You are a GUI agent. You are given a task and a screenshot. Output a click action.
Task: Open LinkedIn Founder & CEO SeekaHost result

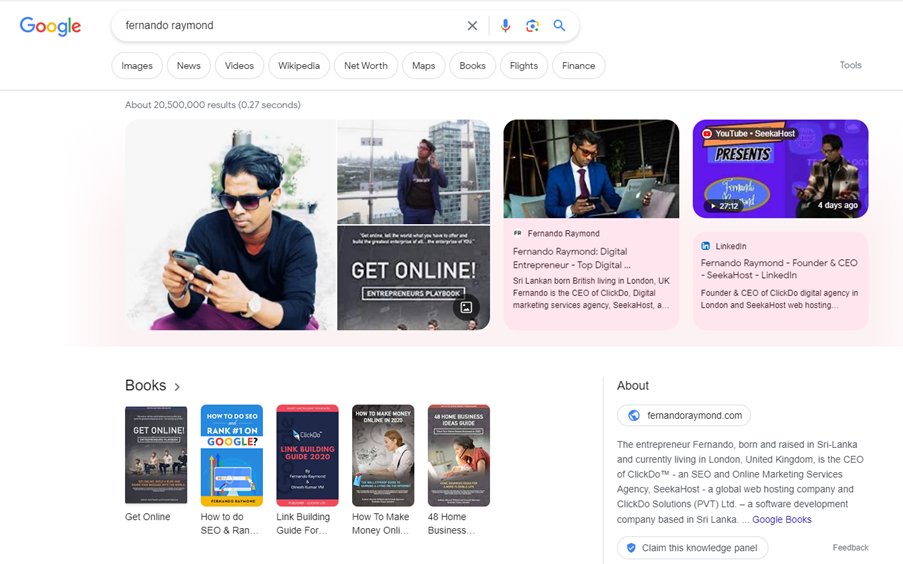pyautogui.click(x=779, y=269)
